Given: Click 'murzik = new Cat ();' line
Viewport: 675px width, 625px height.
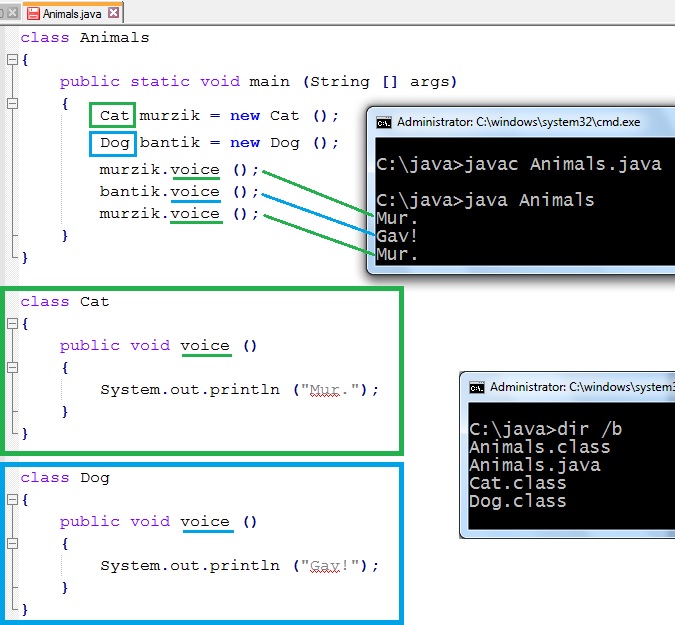Looking at the screenshot, I should pyautogui.click(x=239, y=116).
